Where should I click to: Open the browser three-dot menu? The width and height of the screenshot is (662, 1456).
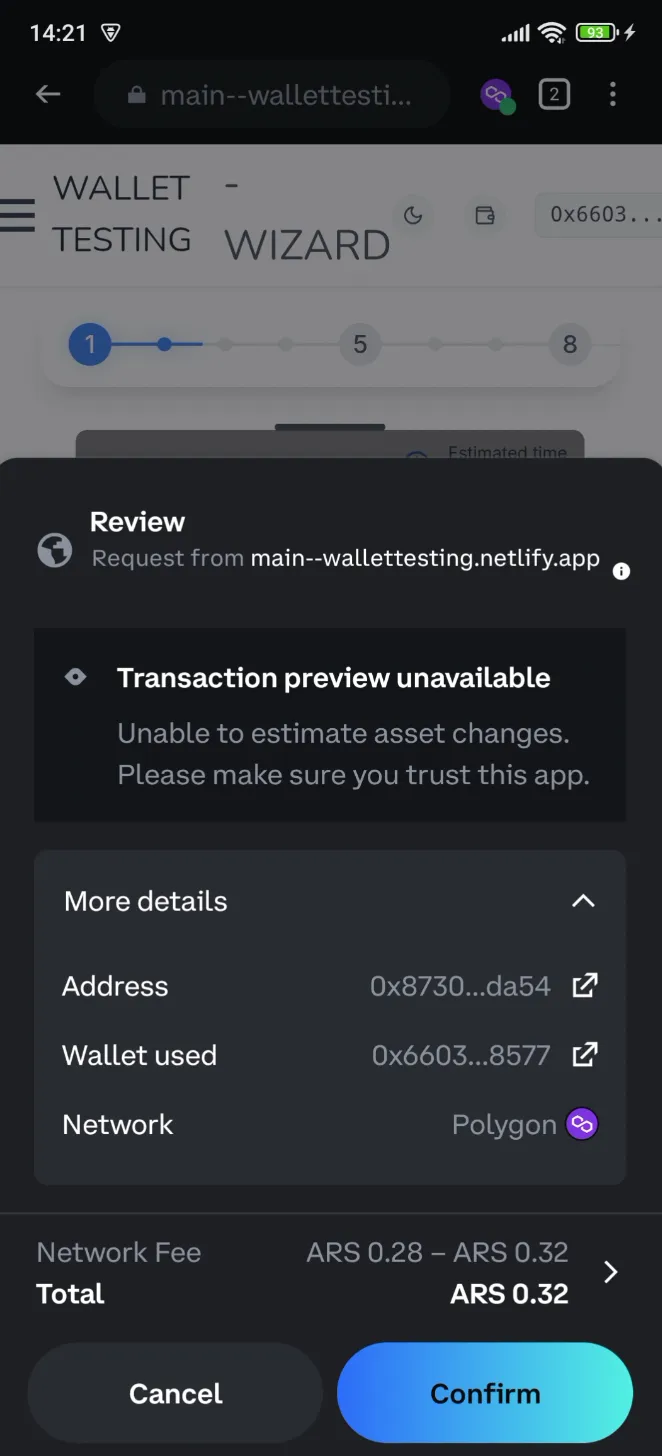pos(612,94)
